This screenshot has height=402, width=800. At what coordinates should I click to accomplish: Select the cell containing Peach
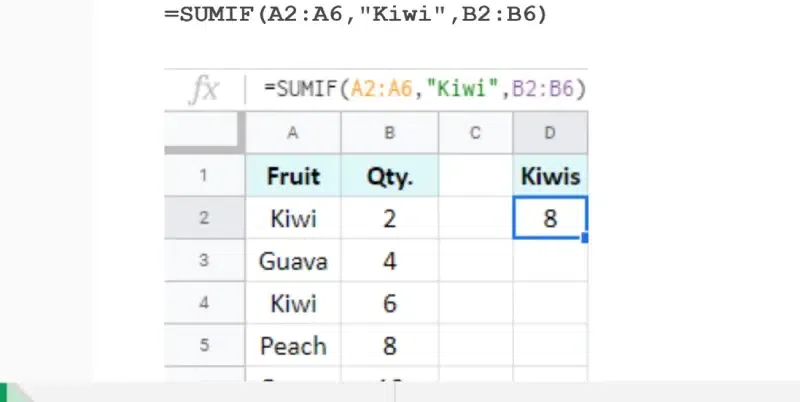click(x=292, y=346)
